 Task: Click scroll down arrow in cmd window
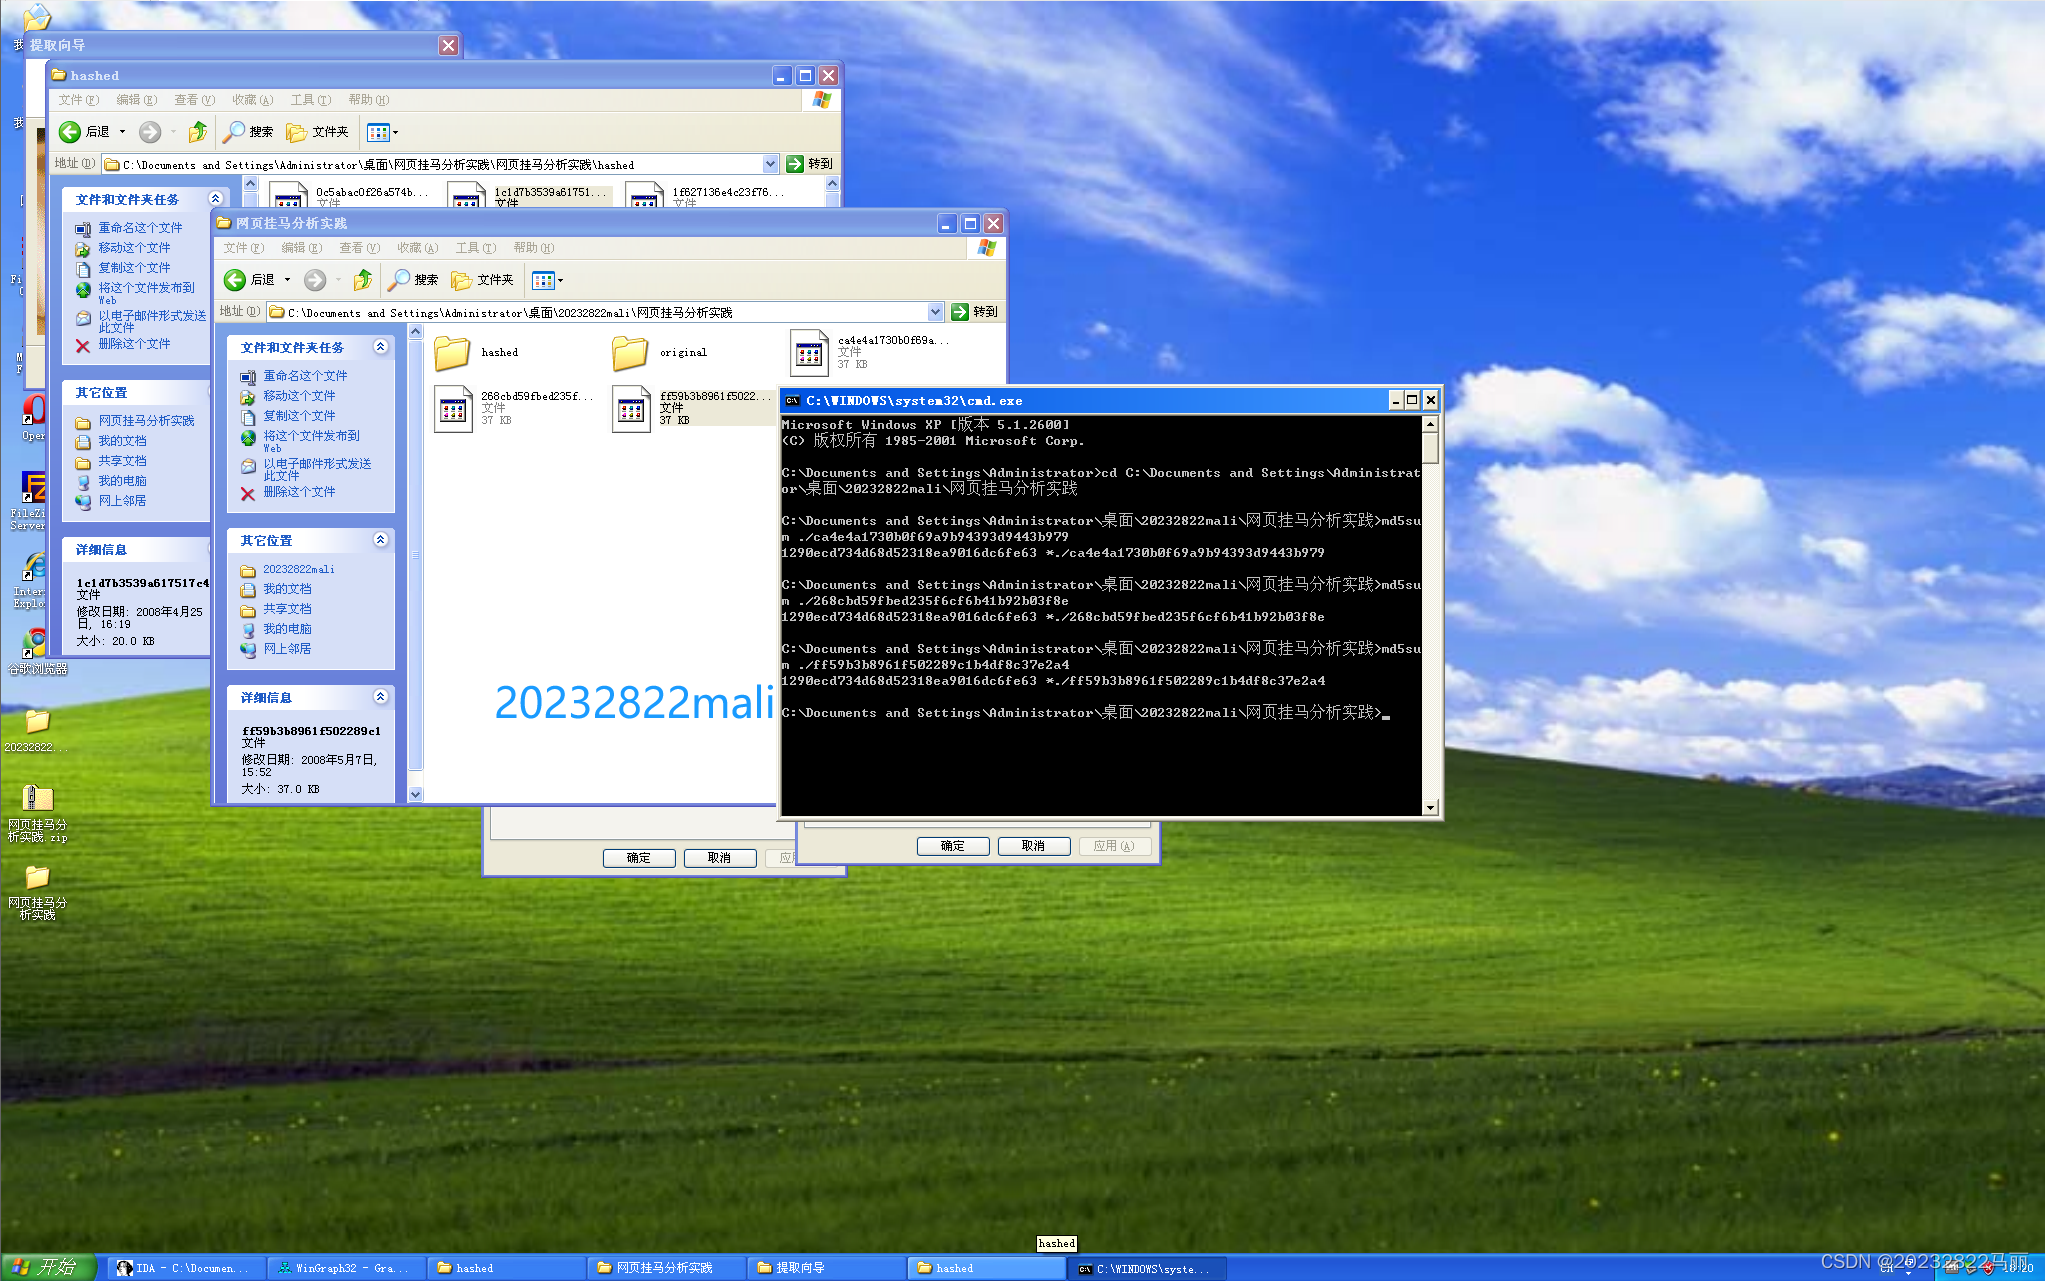1430,807
